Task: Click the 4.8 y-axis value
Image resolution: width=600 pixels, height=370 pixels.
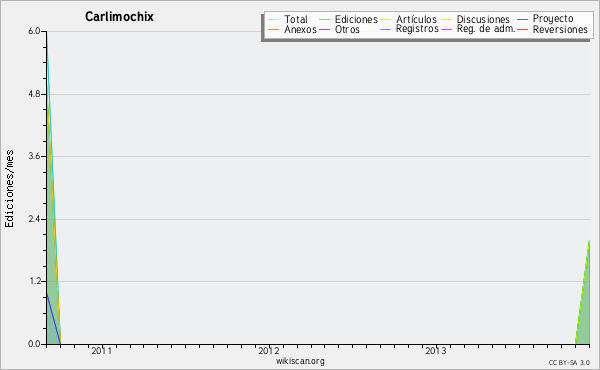Action: [34, 94]
